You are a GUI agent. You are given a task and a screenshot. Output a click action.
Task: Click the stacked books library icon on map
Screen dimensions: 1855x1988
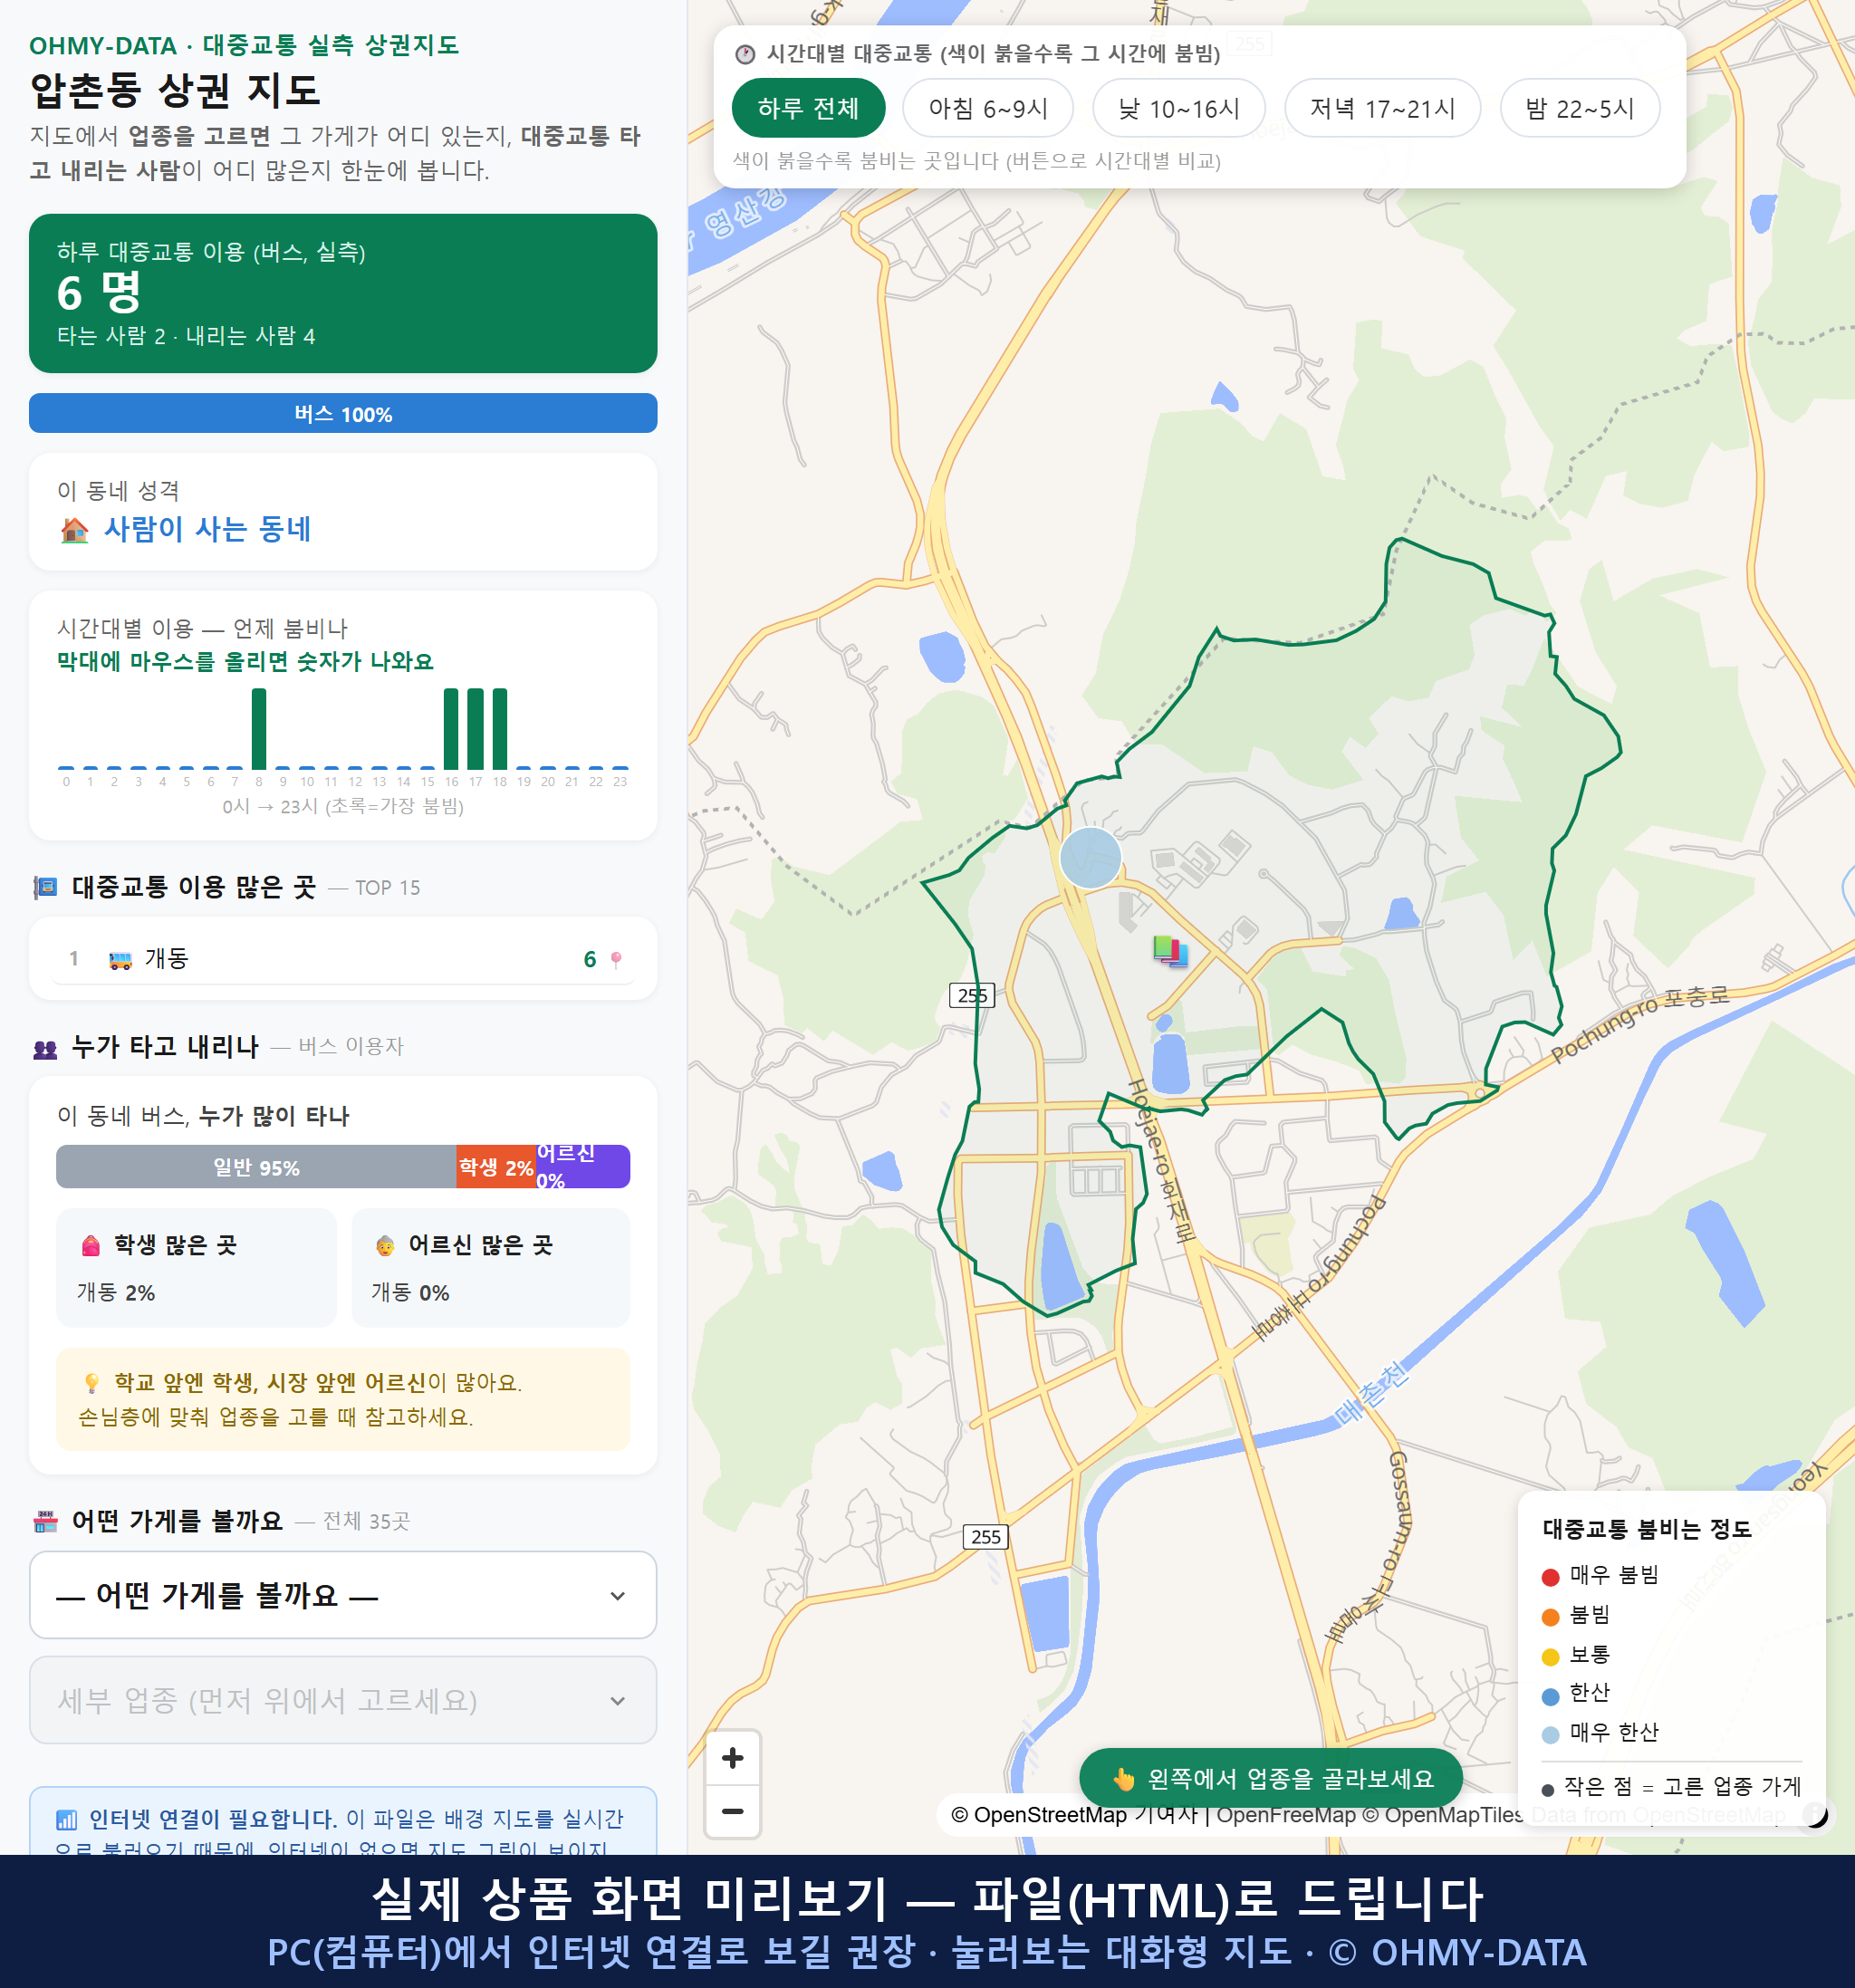pyautogui.click(x=1169, y=950)
